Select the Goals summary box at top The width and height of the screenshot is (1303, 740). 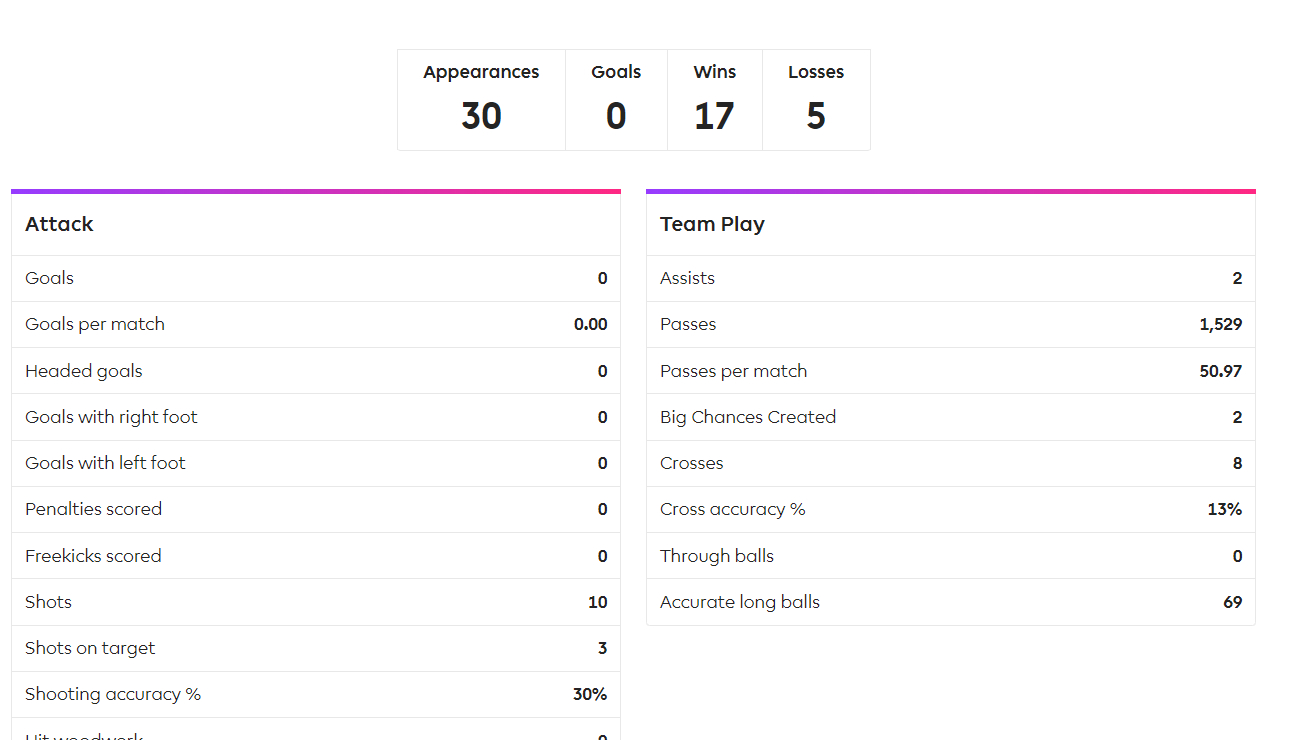[x=616, y=100]
